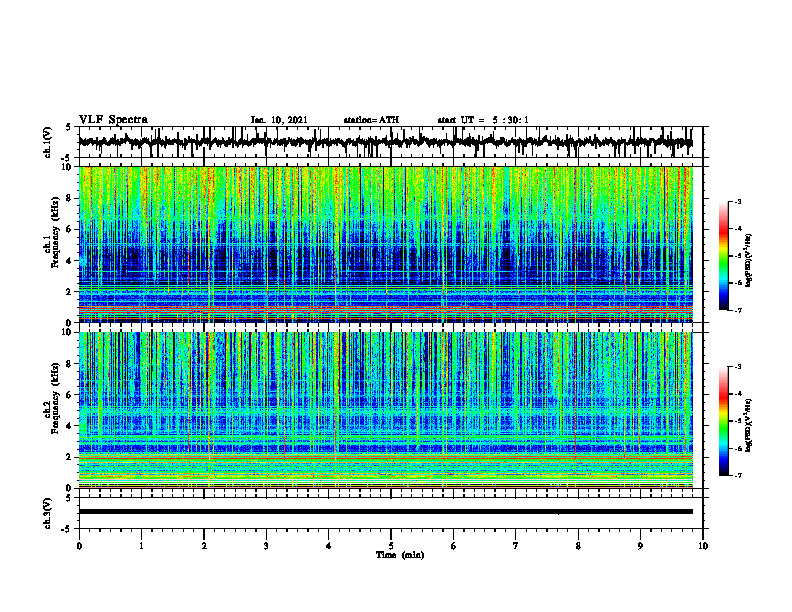This screenshot has width=792, height=612.
Task: Click the ch.3(V) axis label
Action: [47, 513]
